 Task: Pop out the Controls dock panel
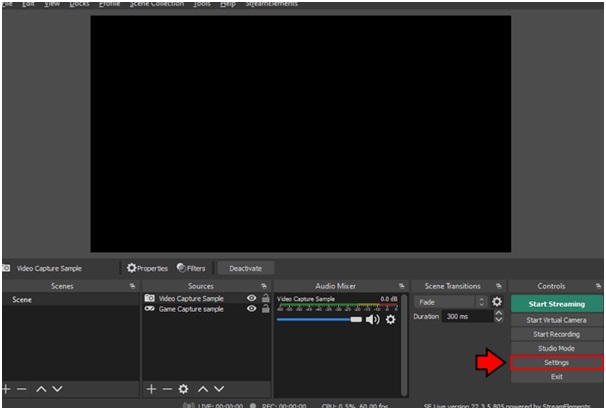coord(597,286)
